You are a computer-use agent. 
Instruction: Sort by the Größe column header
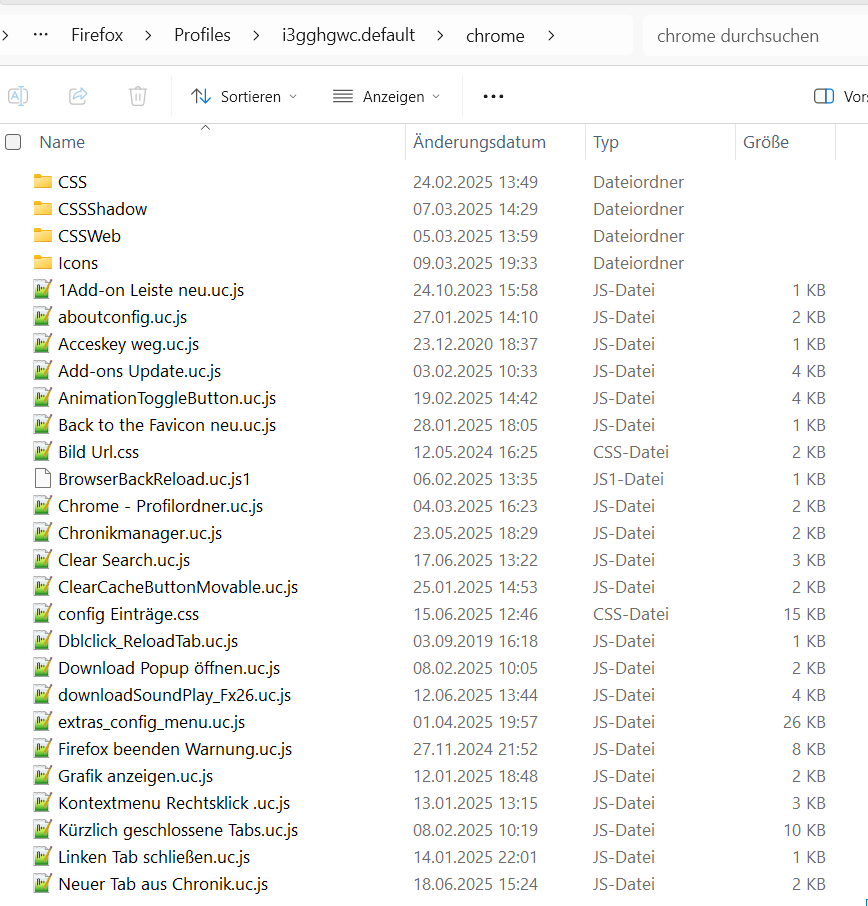tap(766, 142)
